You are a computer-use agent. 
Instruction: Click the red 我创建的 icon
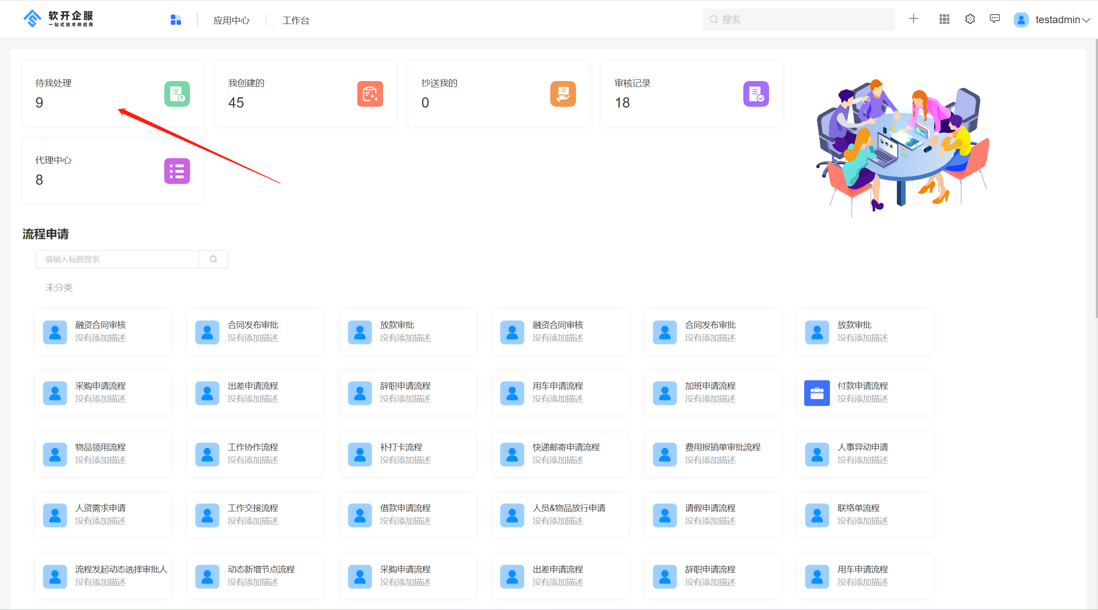coord(370,94)
